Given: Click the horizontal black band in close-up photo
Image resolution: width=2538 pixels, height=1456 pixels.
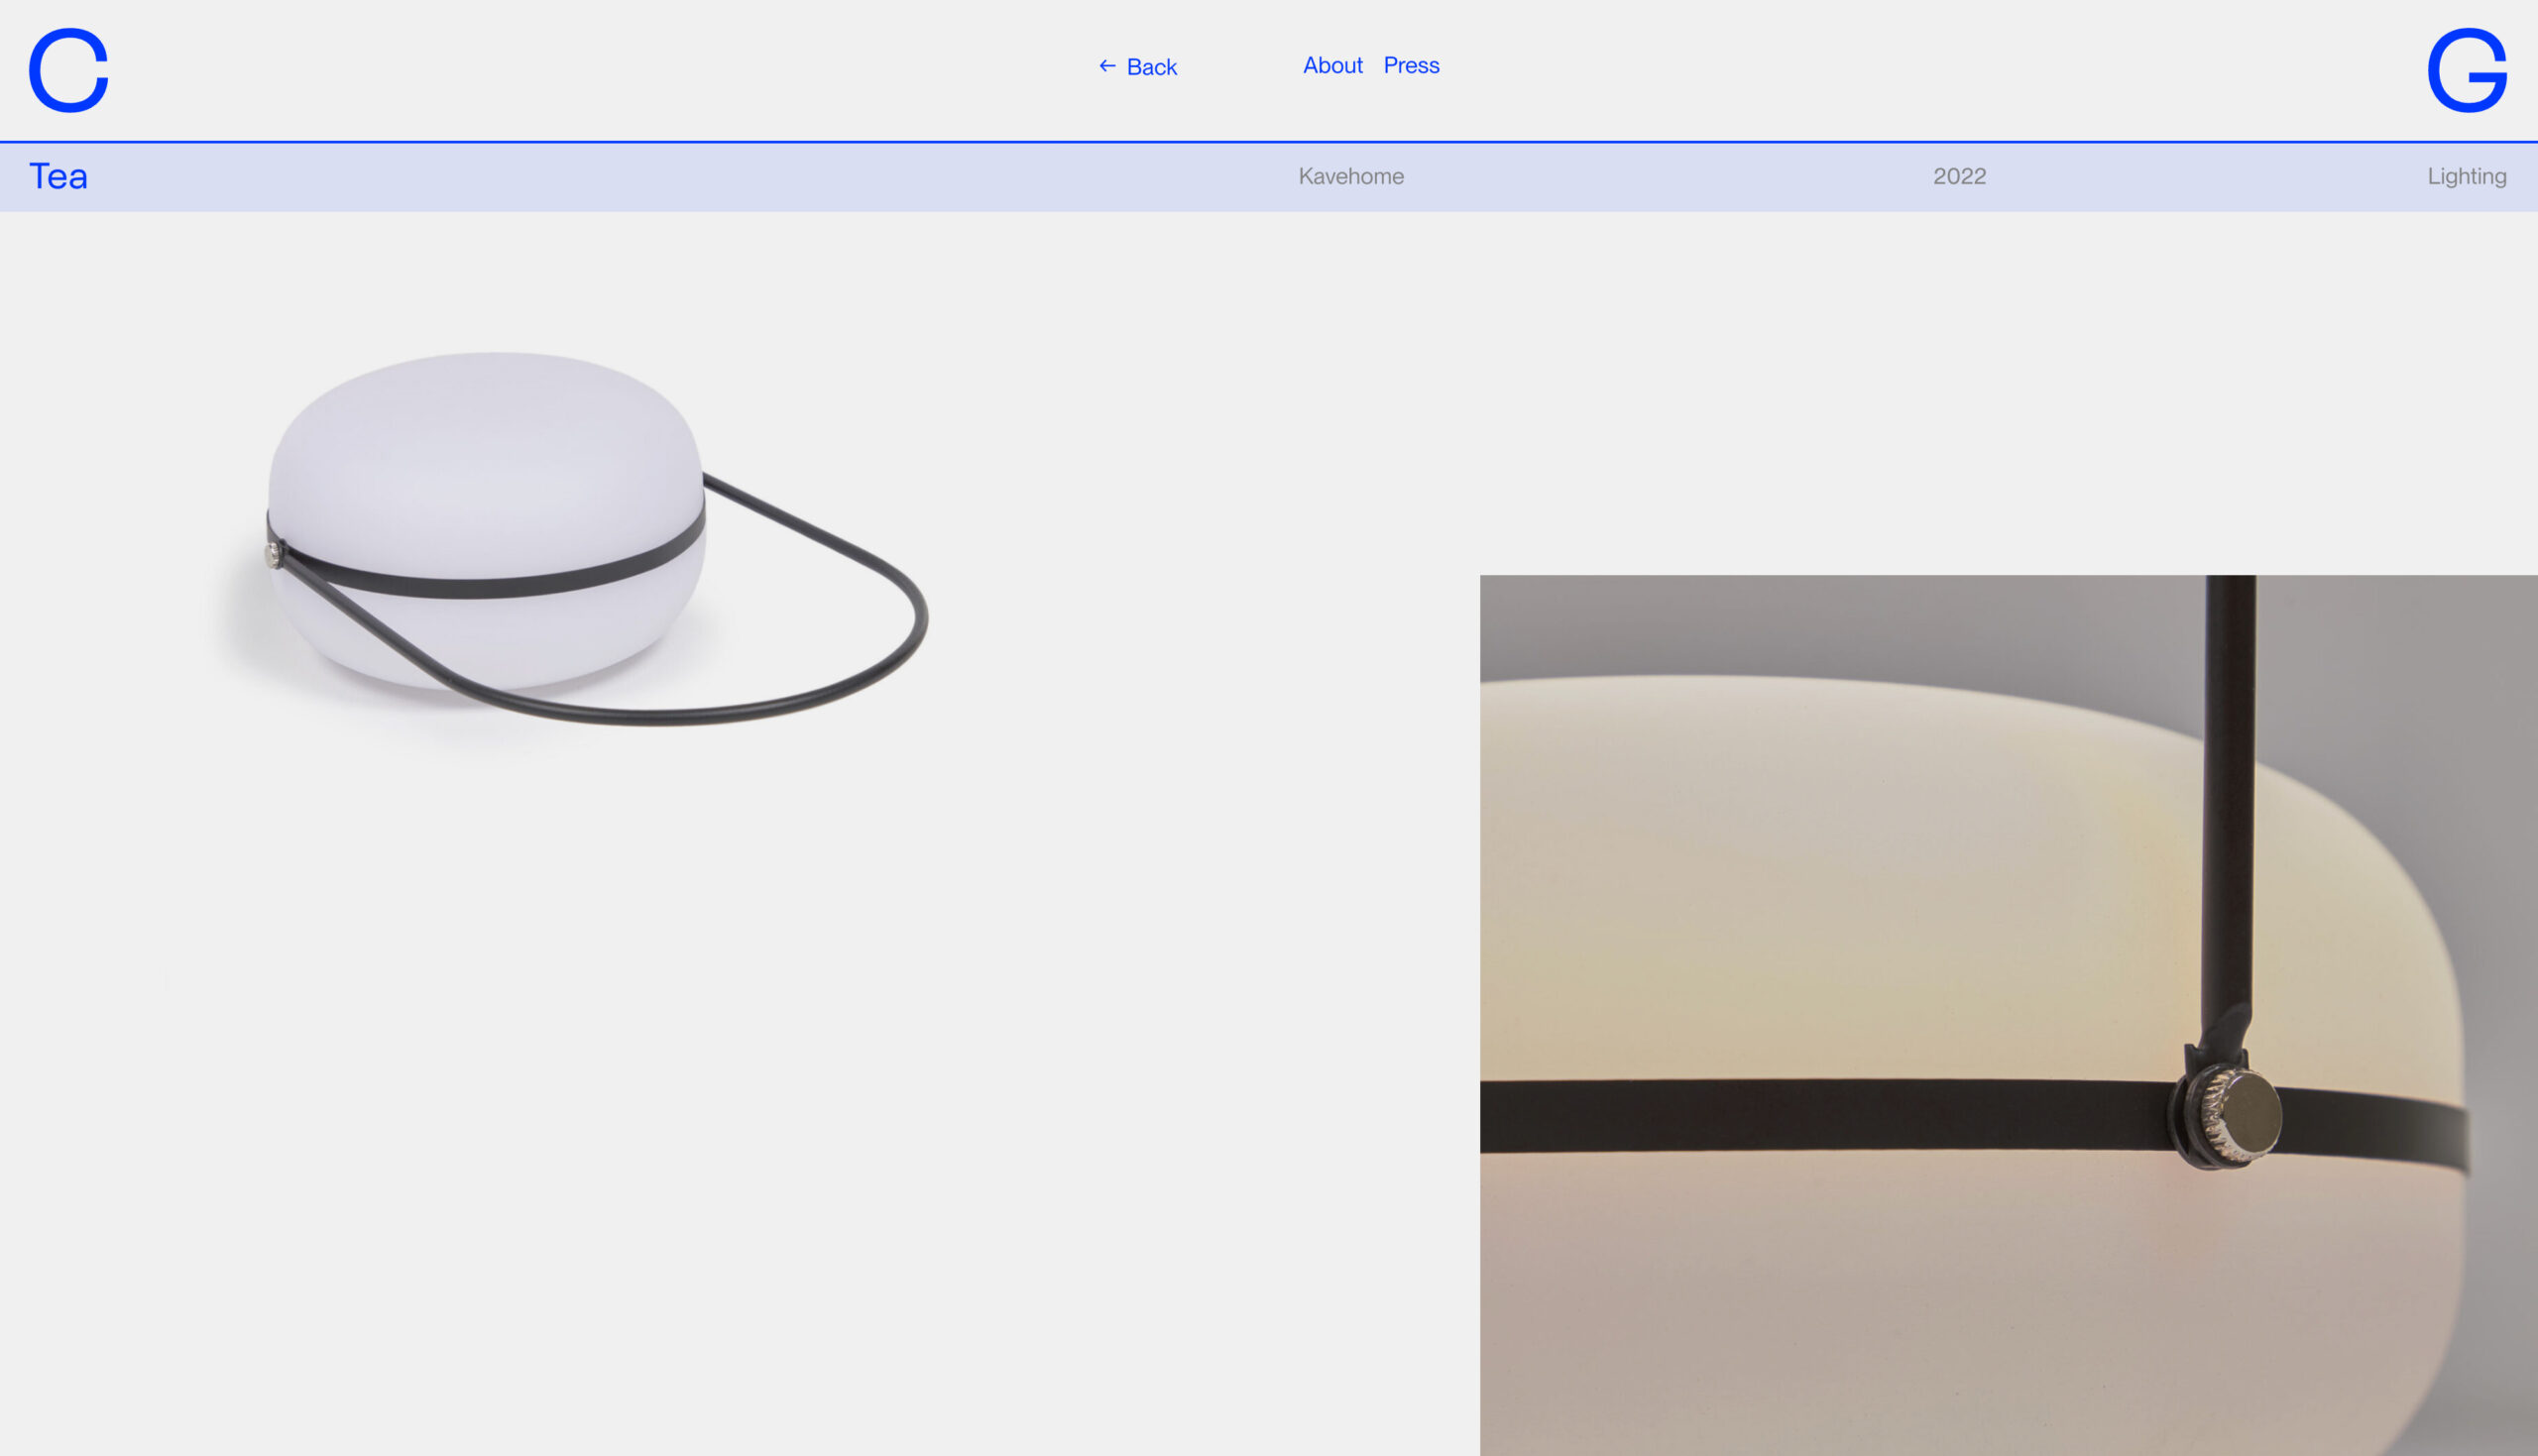Looking at the screenshot, I should [1800, 1115].
